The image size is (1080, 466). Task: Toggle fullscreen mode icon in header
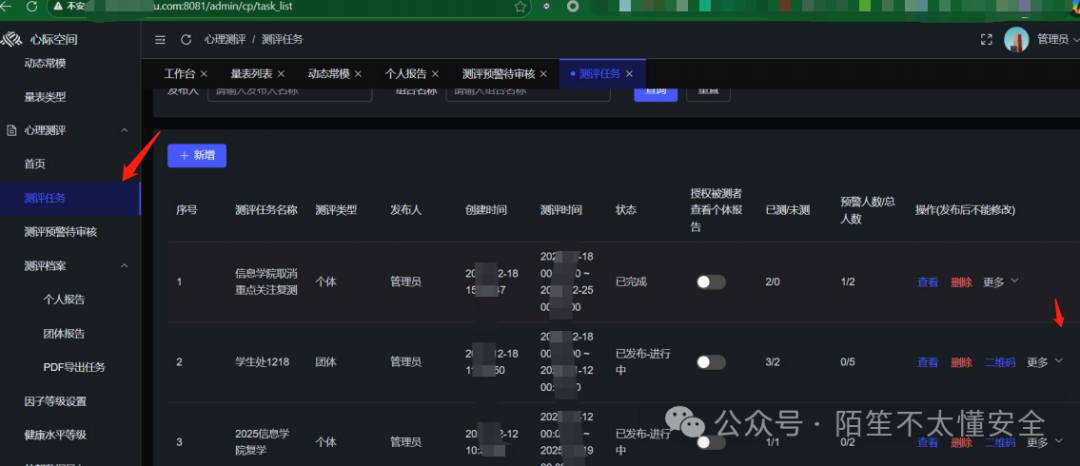click(x=986, y=40)
